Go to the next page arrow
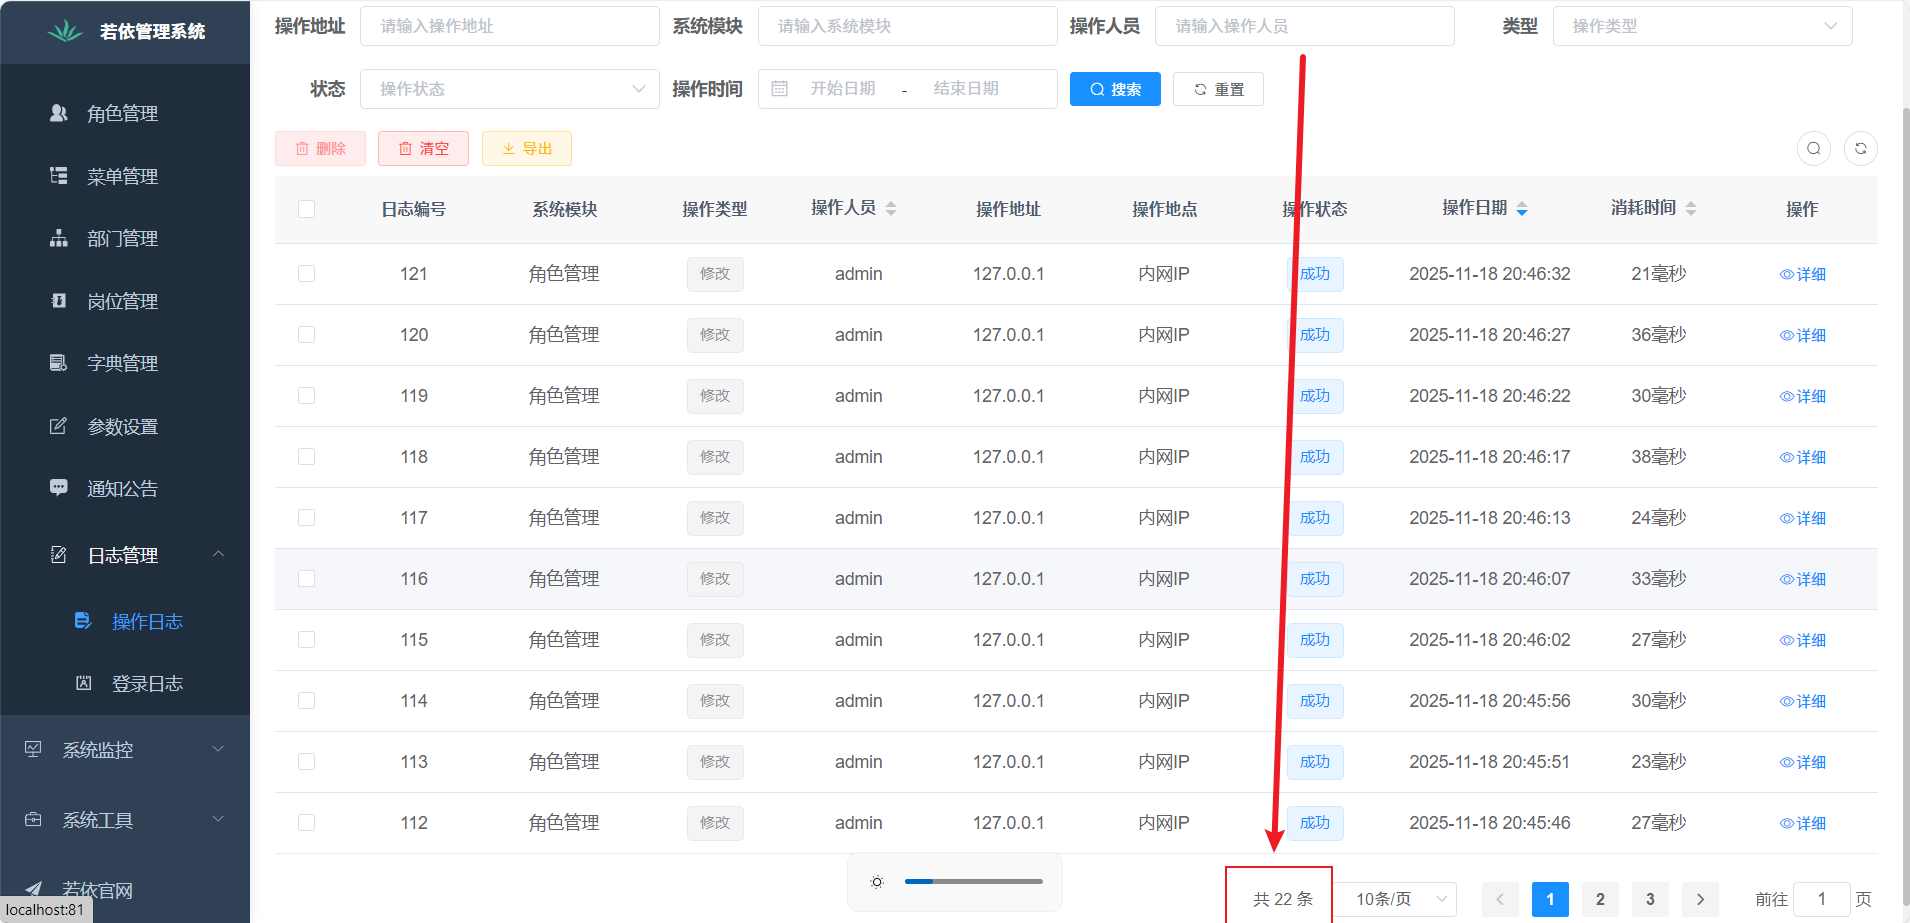 1700,899
